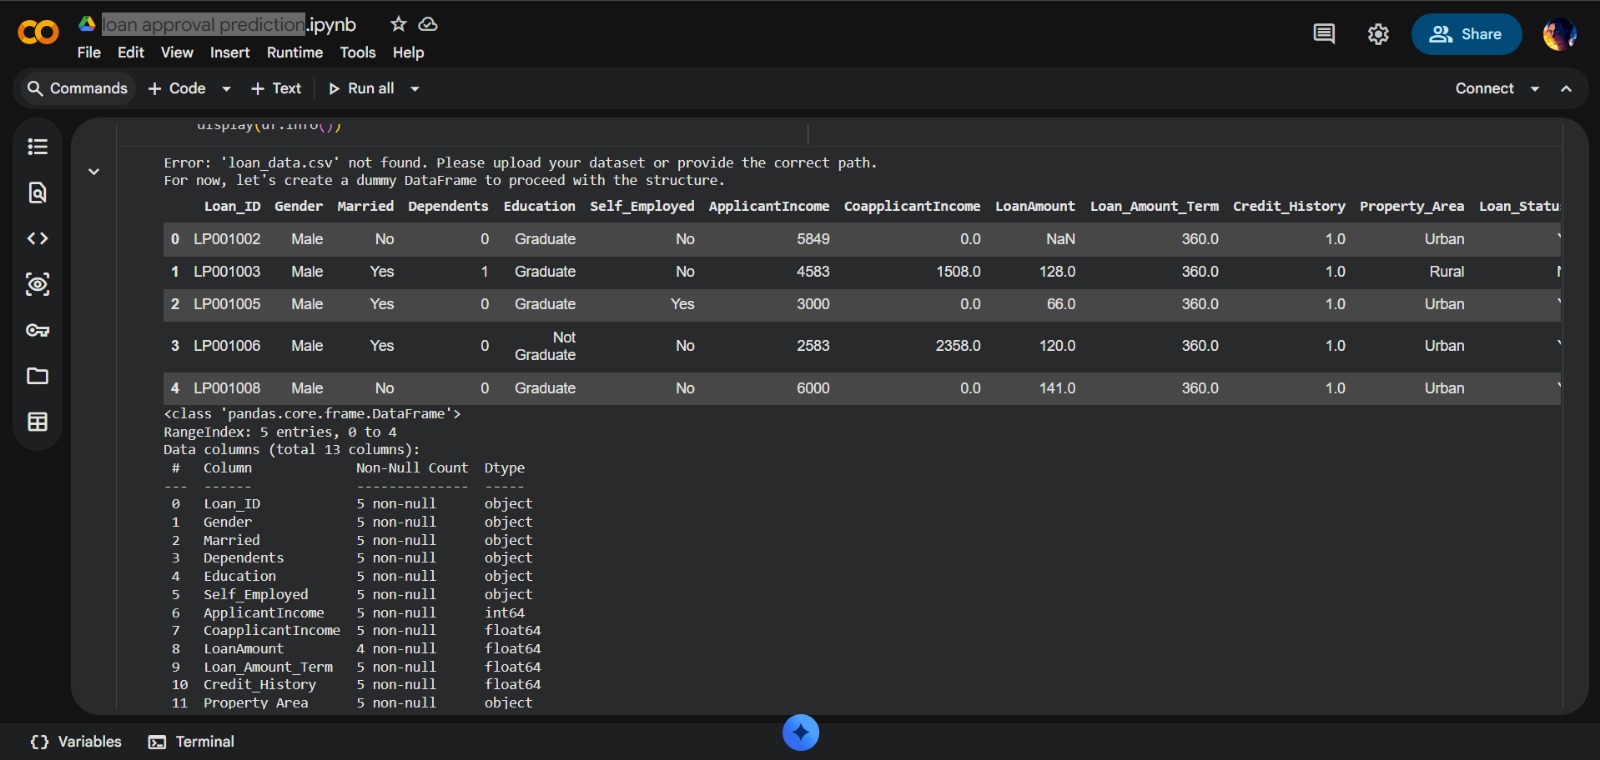Open the Tools menu

tap(357, 53)
